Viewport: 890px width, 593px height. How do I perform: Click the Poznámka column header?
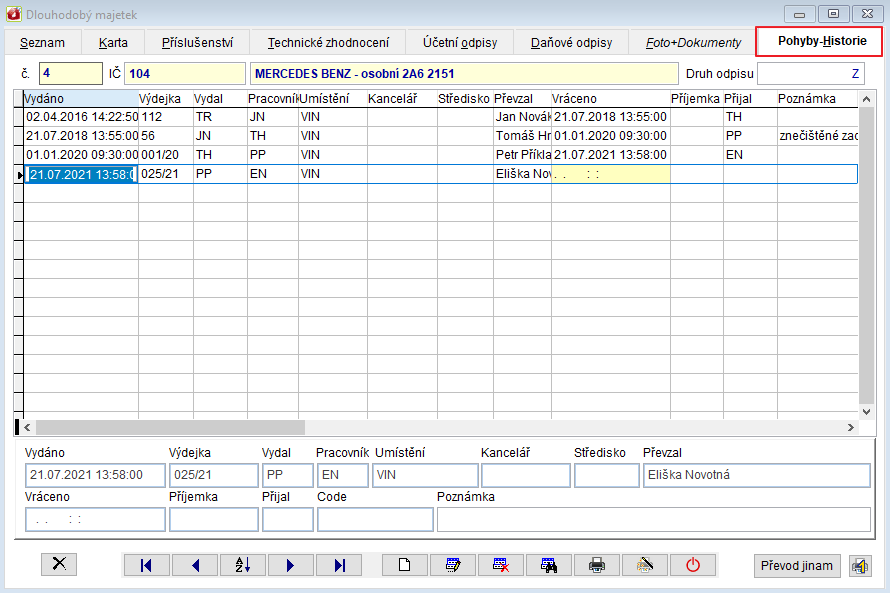817,99
